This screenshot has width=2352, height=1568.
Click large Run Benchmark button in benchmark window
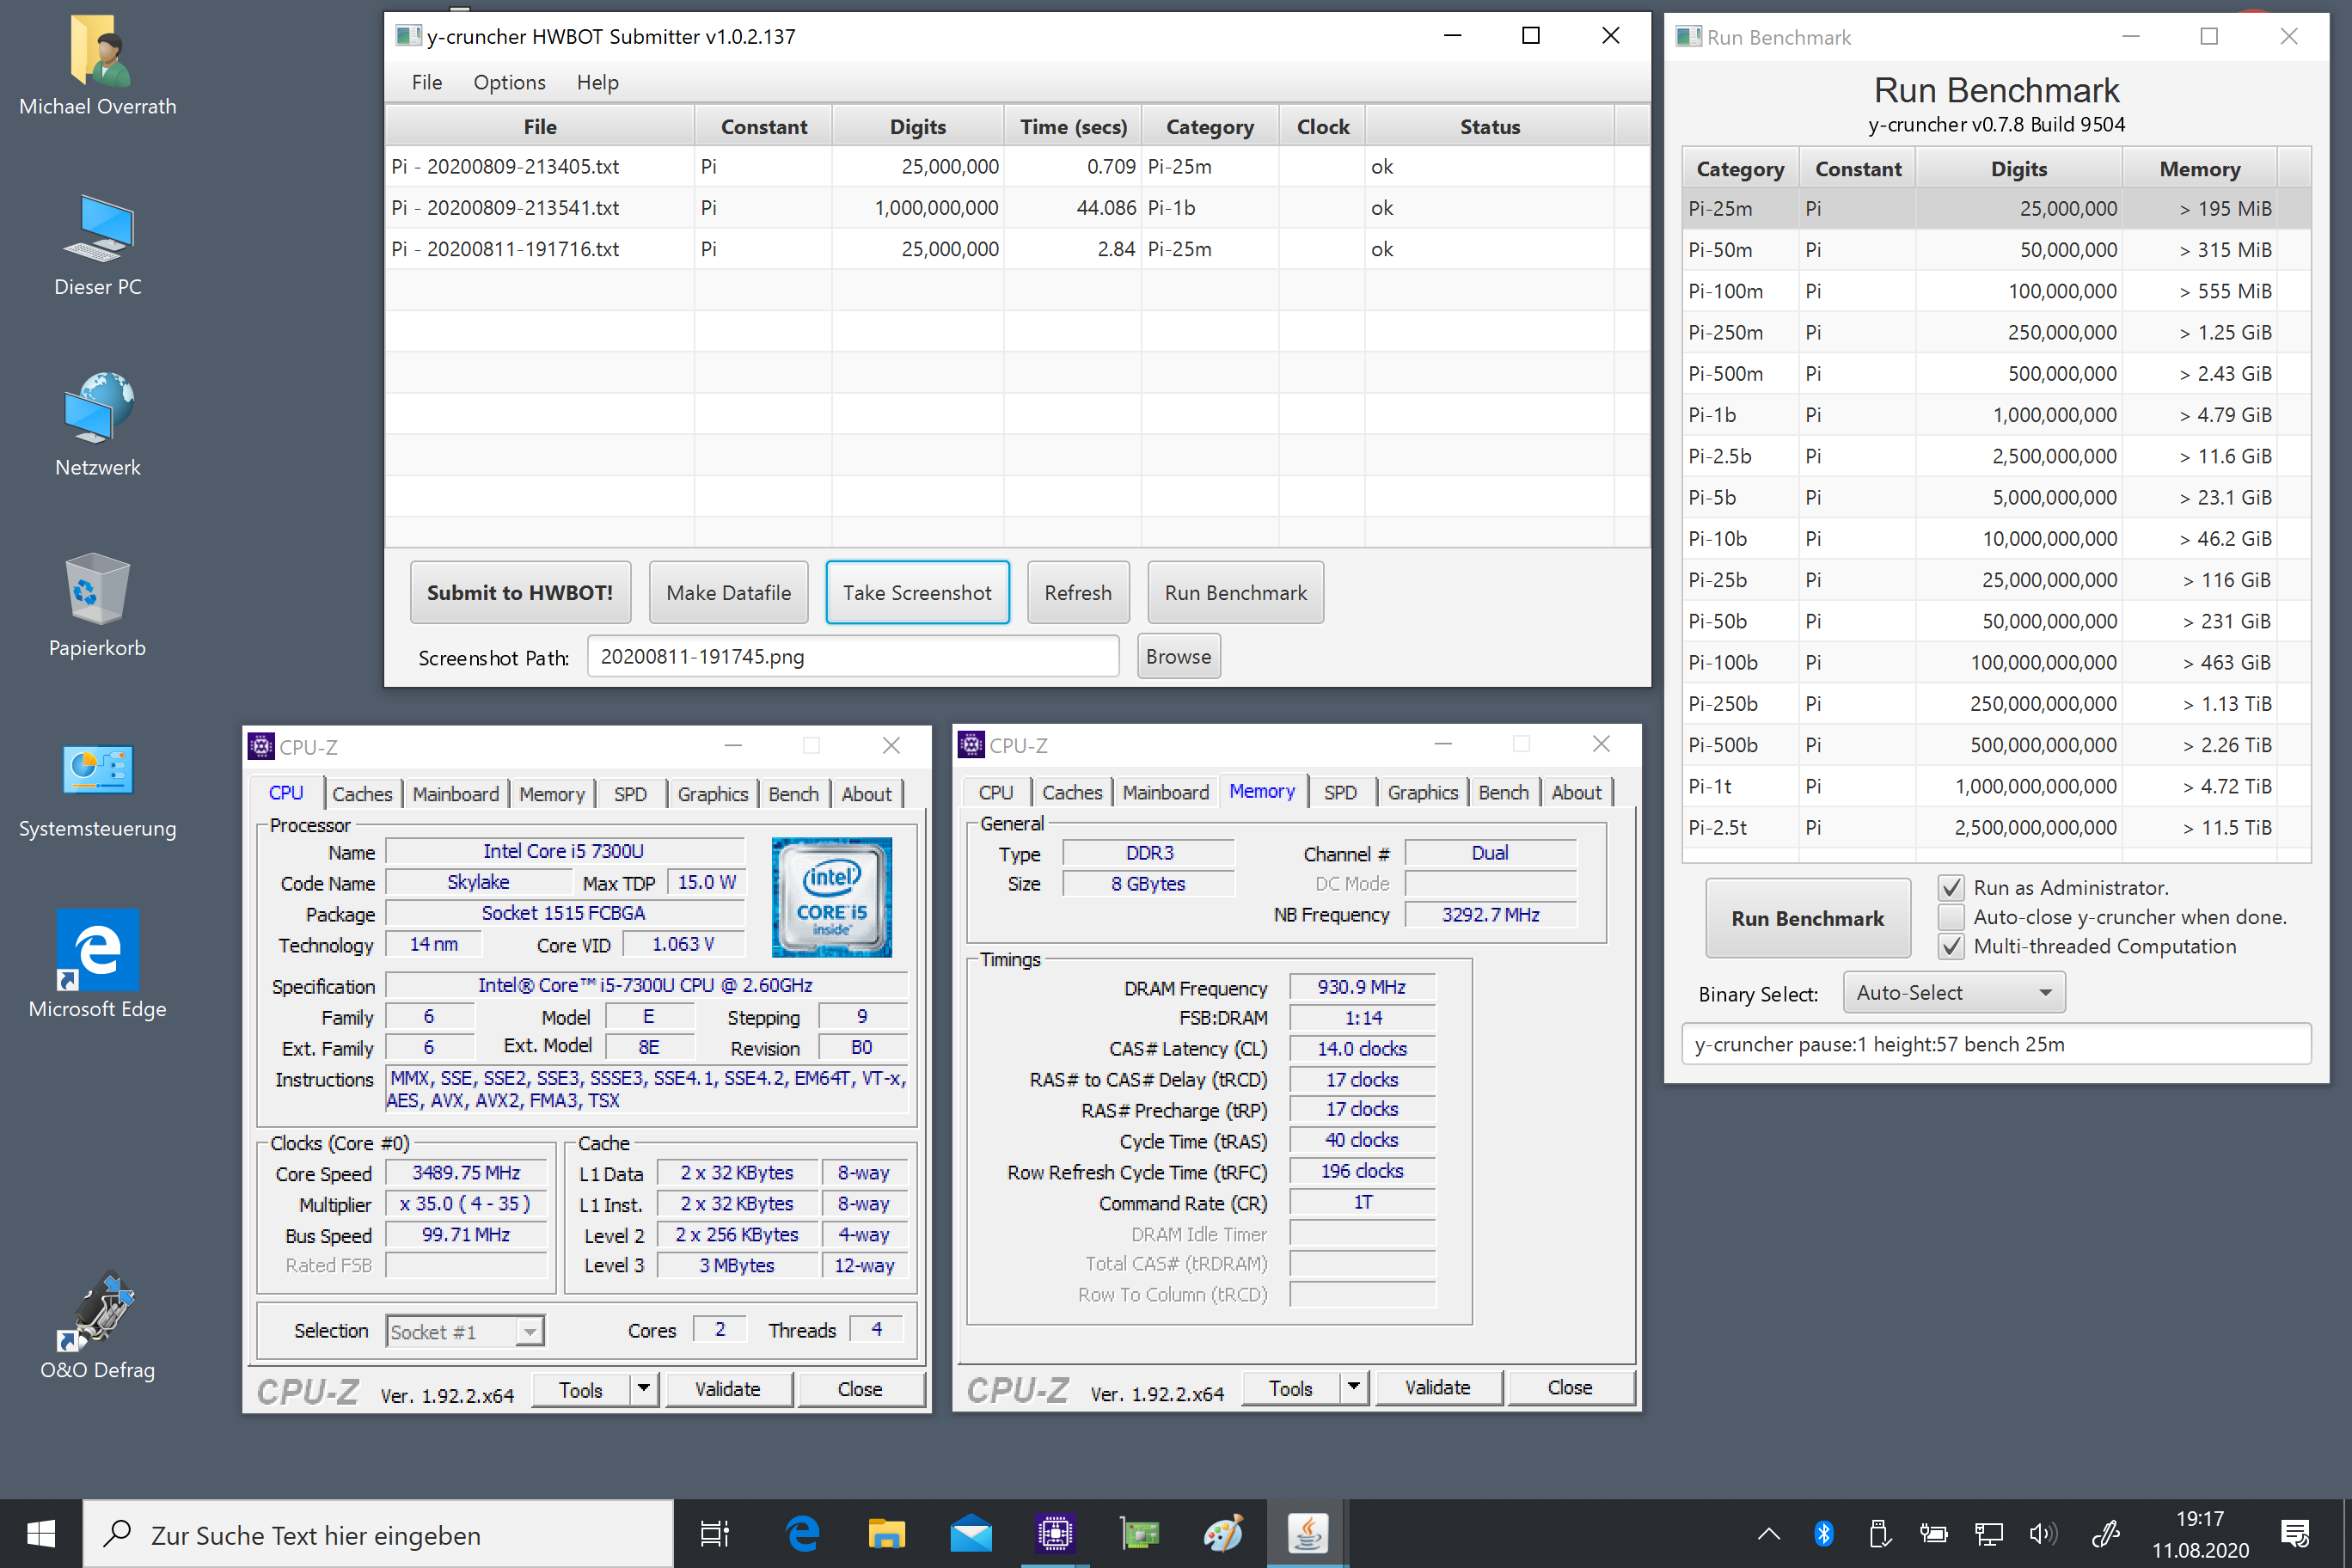(1807, 918)
